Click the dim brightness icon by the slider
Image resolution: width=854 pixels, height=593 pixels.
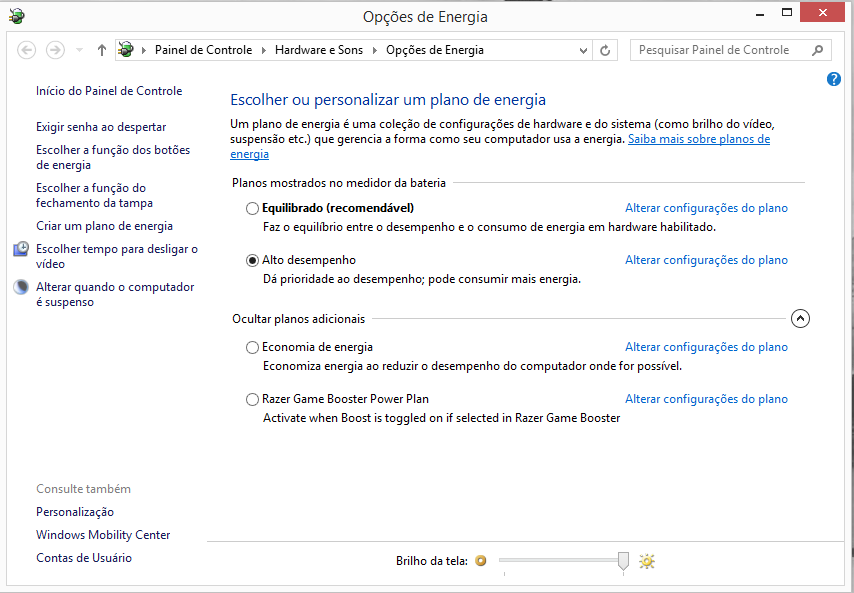tap(480, 560)
